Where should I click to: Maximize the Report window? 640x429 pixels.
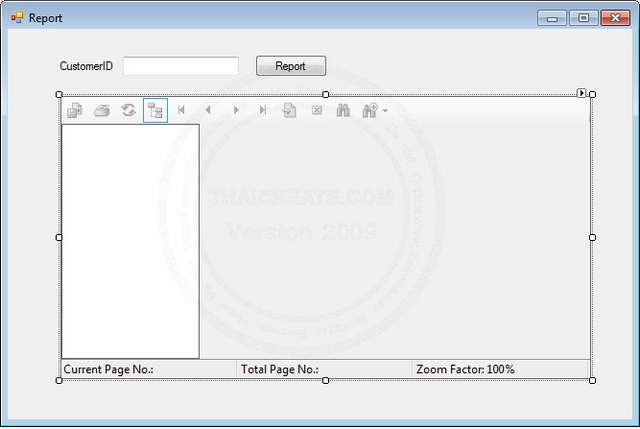pos(584,18)
